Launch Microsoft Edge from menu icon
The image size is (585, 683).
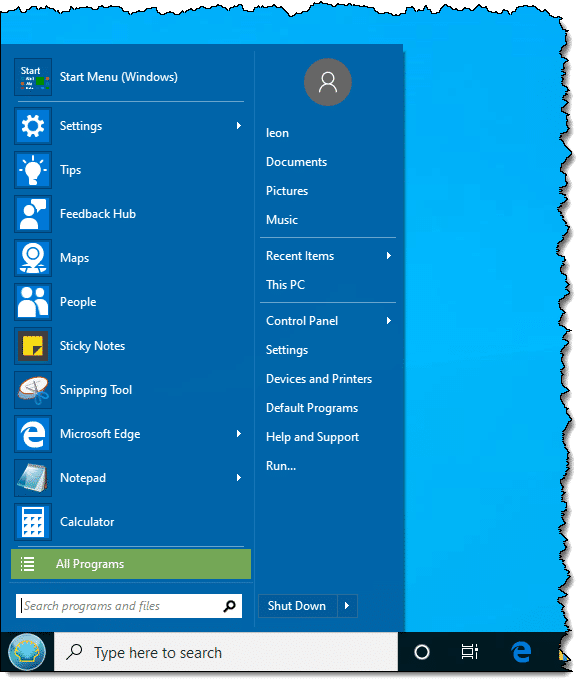(x=33, y=434)
